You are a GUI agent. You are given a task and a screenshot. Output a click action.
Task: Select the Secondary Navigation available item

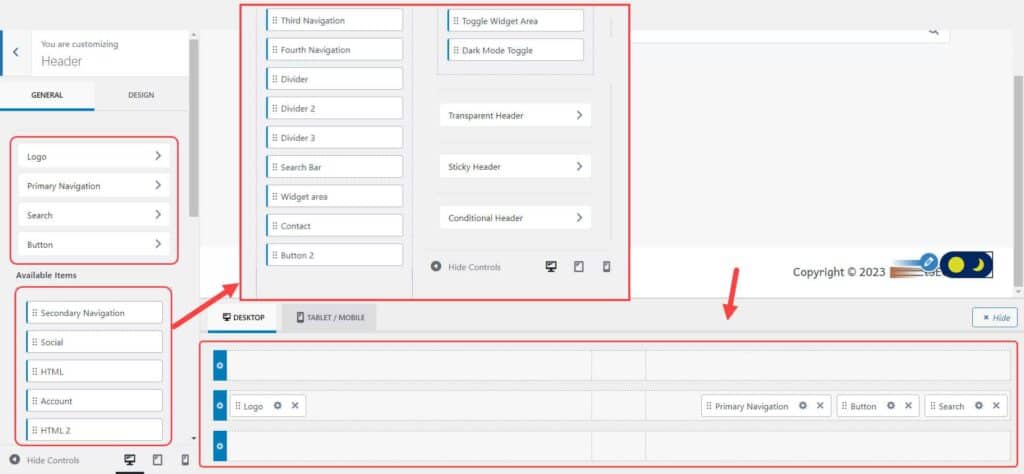pyautogui.click(x=94, y=313)
